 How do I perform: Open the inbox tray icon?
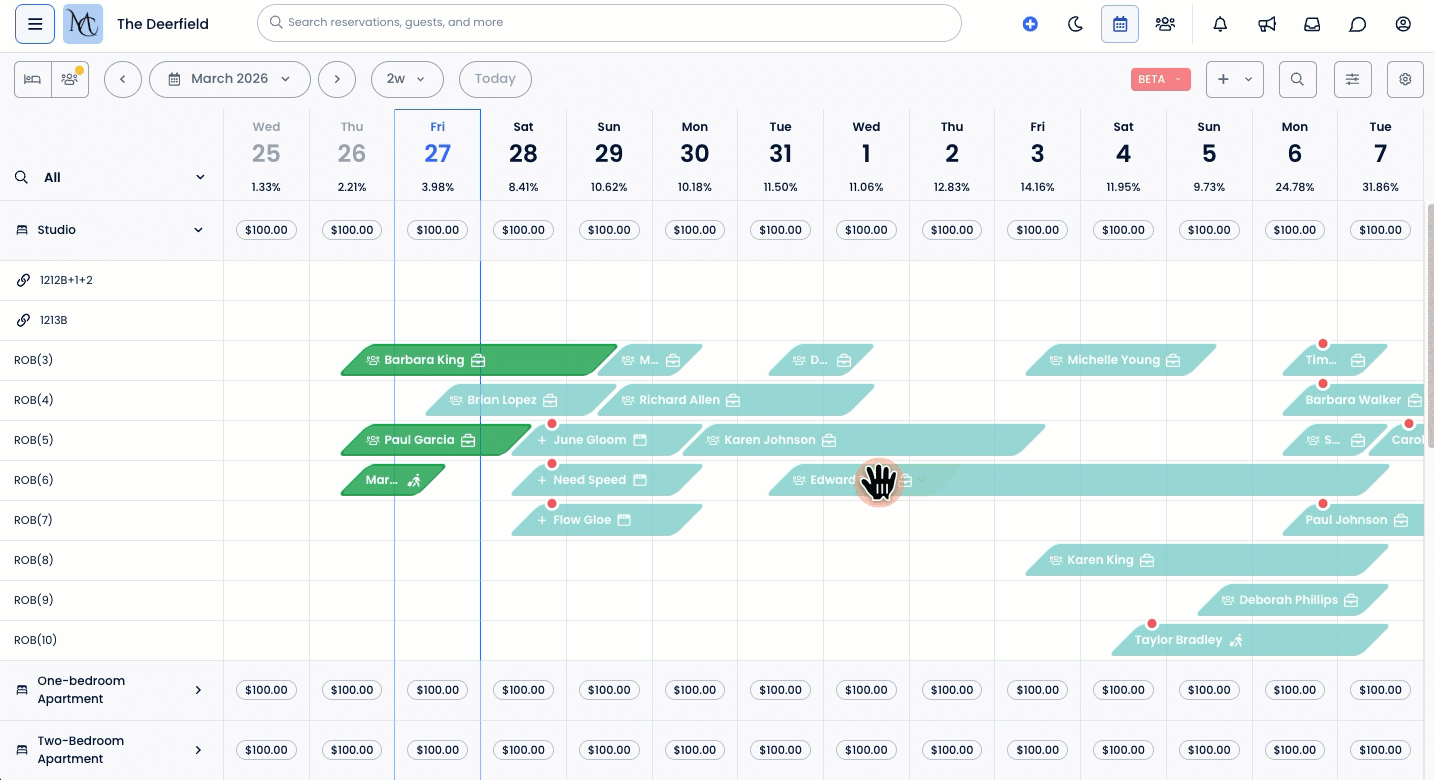coord(1312,24)
